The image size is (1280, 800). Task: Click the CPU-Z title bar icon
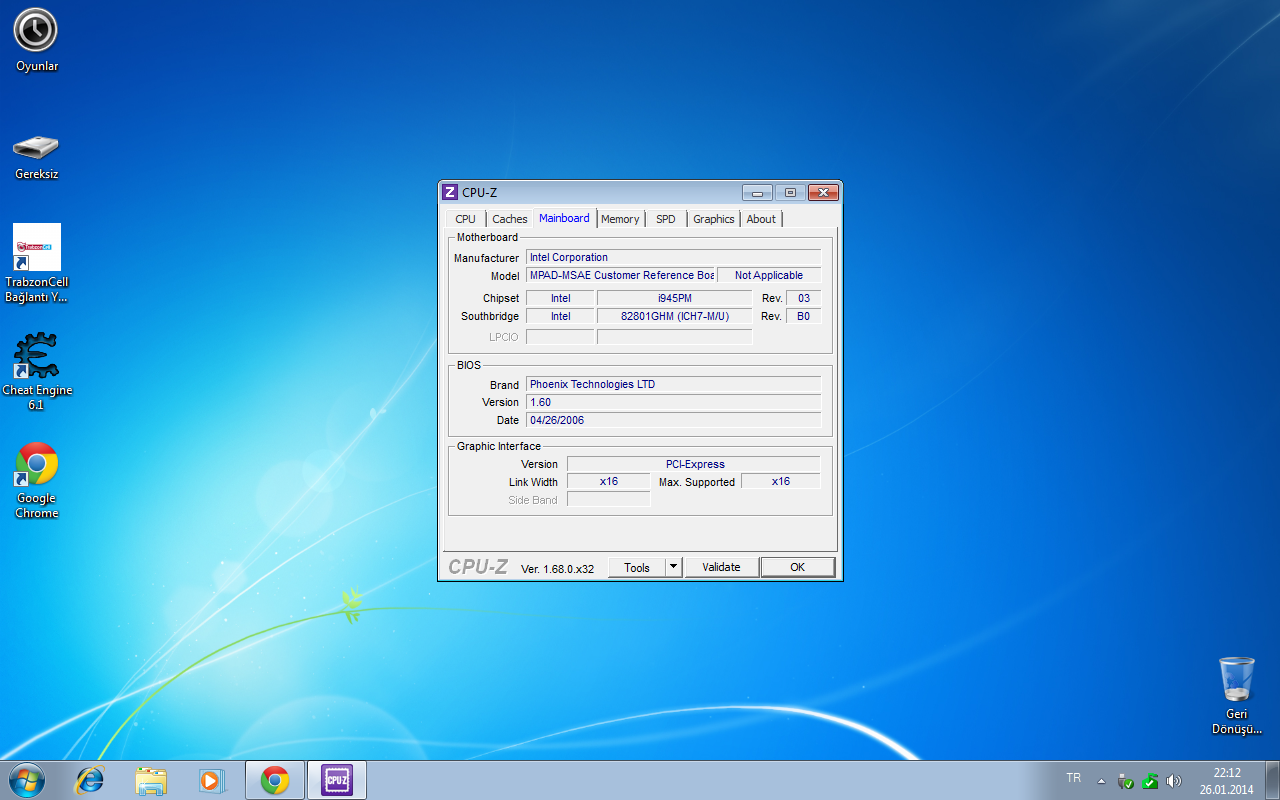pyautogui.click(x=450, y=192)
